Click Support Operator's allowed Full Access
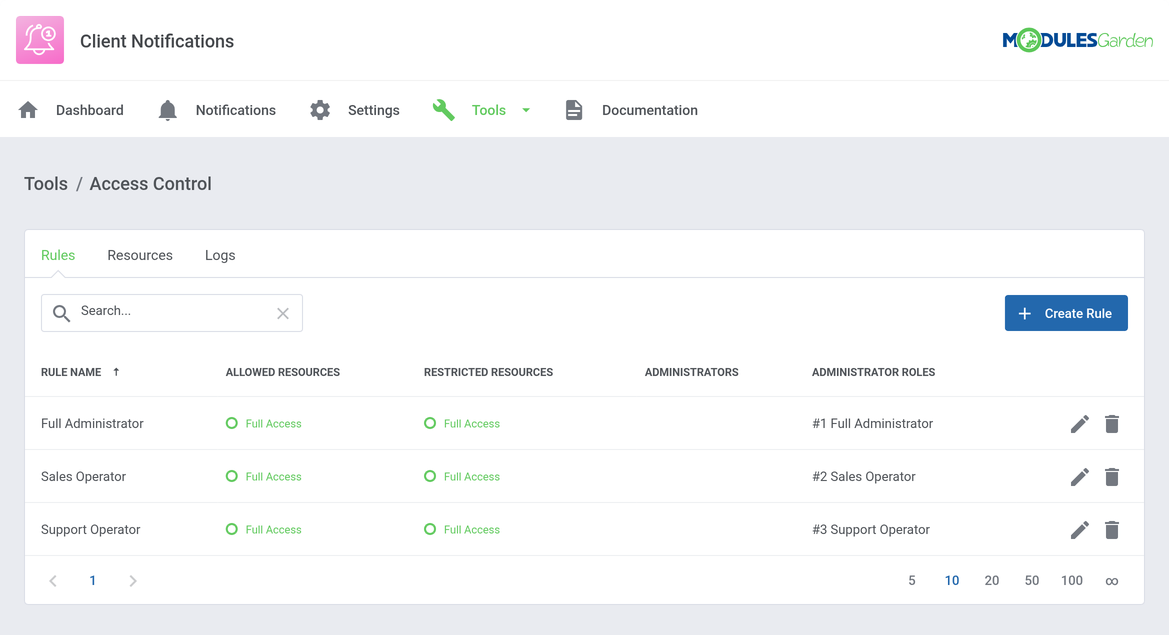 (264, 529)
